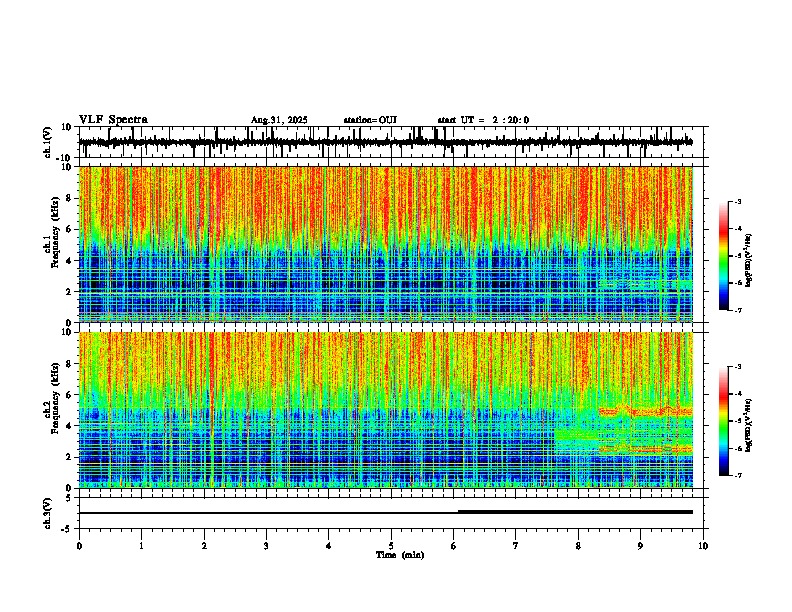Screen dimensions: 792x612
Task: Click inside the ch.1 frequency spectrogram
Action: (x=385, y=244)
